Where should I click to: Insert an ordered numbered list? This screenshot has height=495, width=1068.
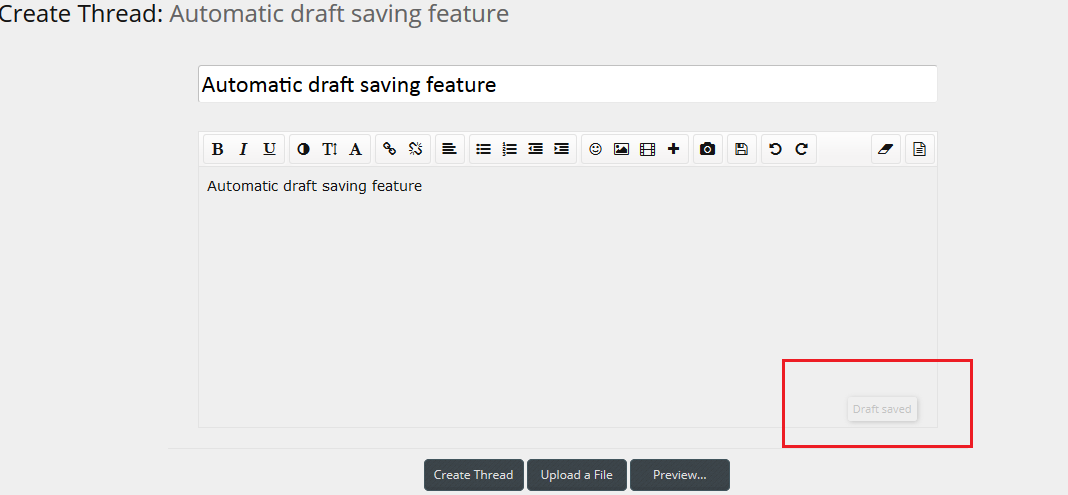point(509,149)
